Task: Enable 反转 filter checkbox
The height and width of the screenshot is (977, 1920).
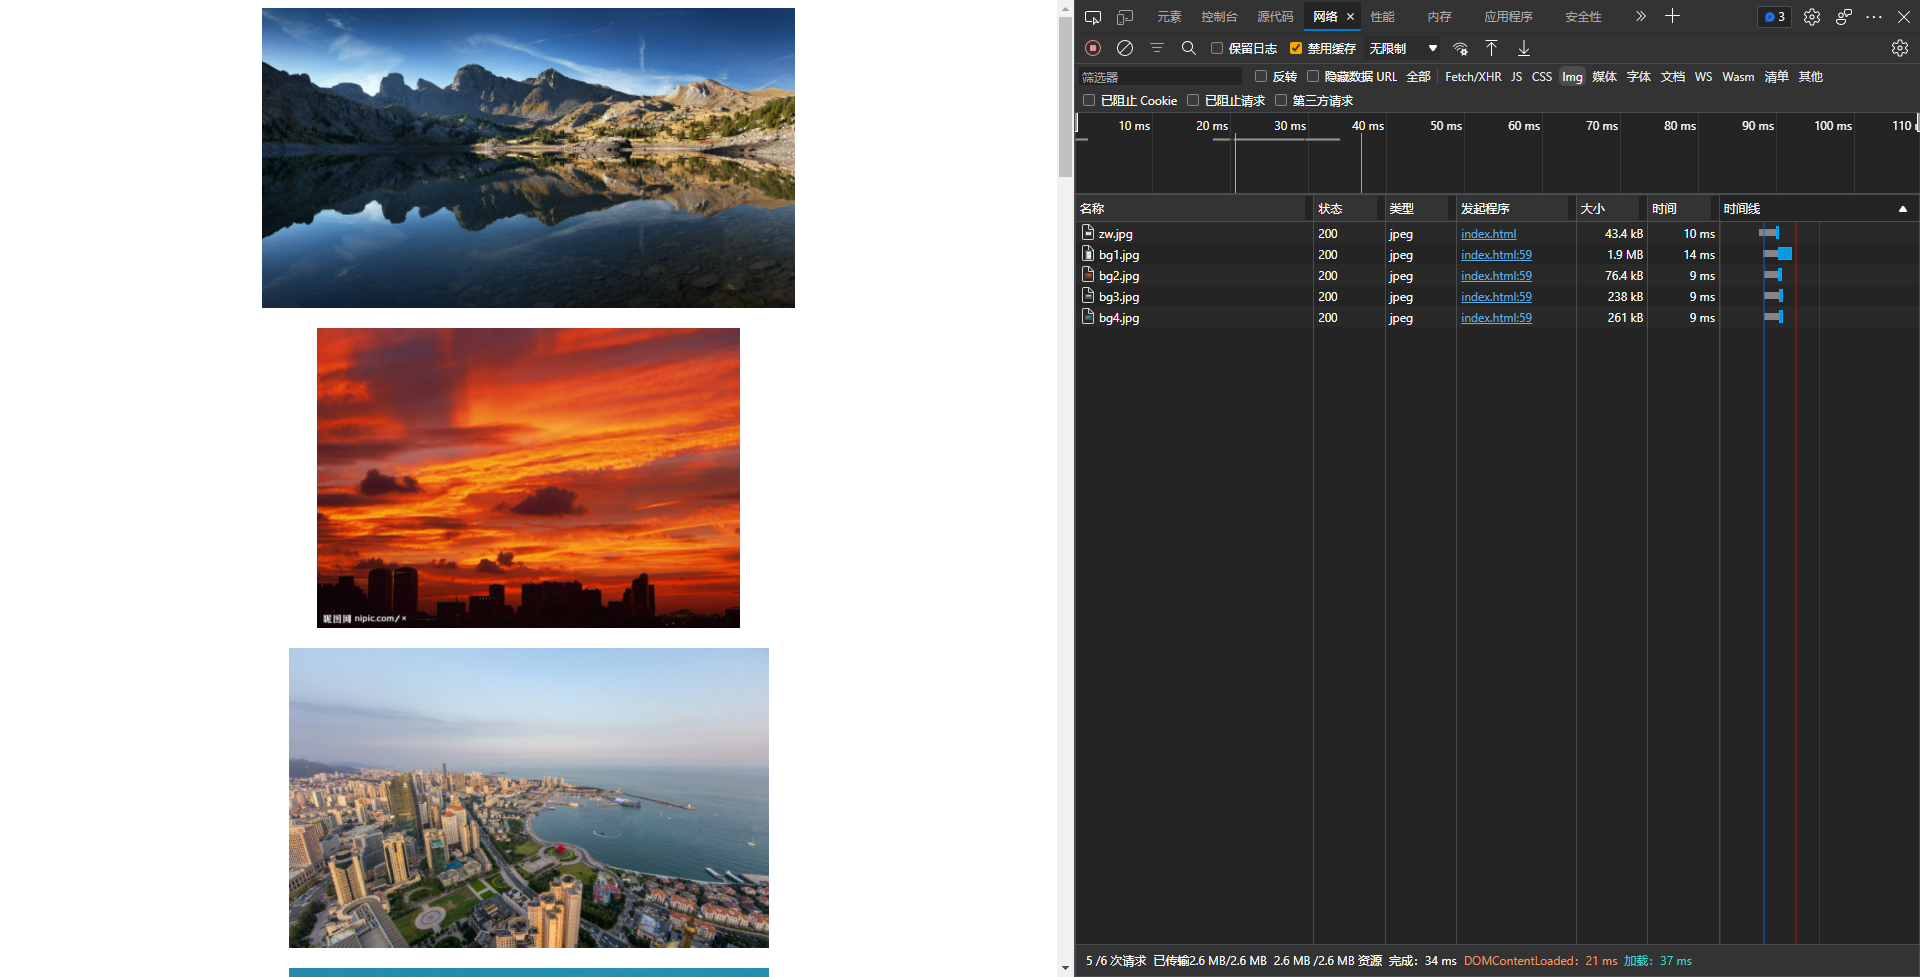Action: click(x=1261, y=76)
